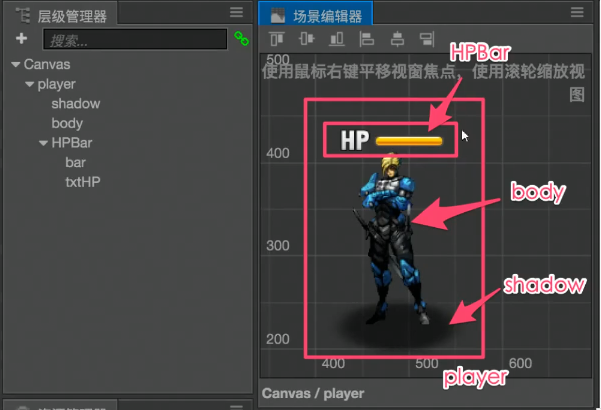
Task: Click the add node plus button
Action: [21, 38]
